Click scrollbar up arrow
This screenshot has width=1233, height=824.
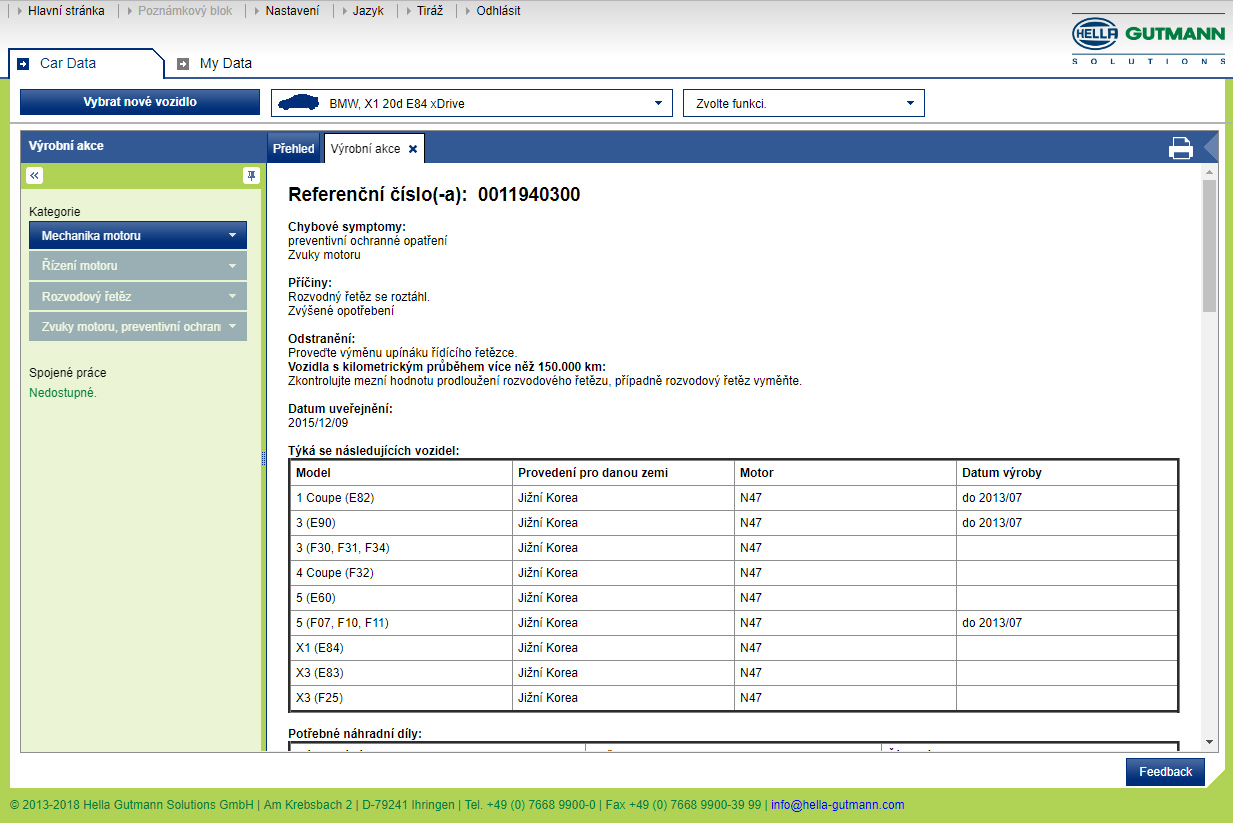pyautogui.click(x=1209, y=172)
